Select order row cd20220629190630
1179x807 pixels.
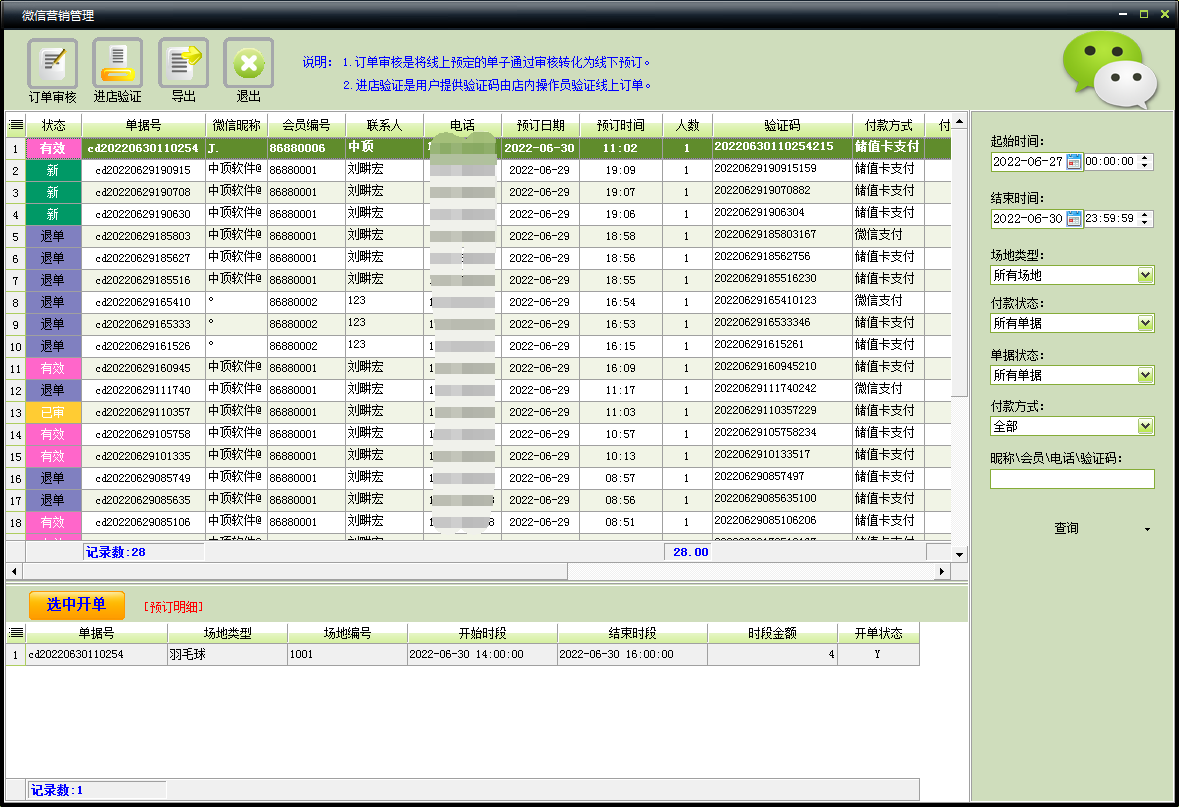point(478,214)
